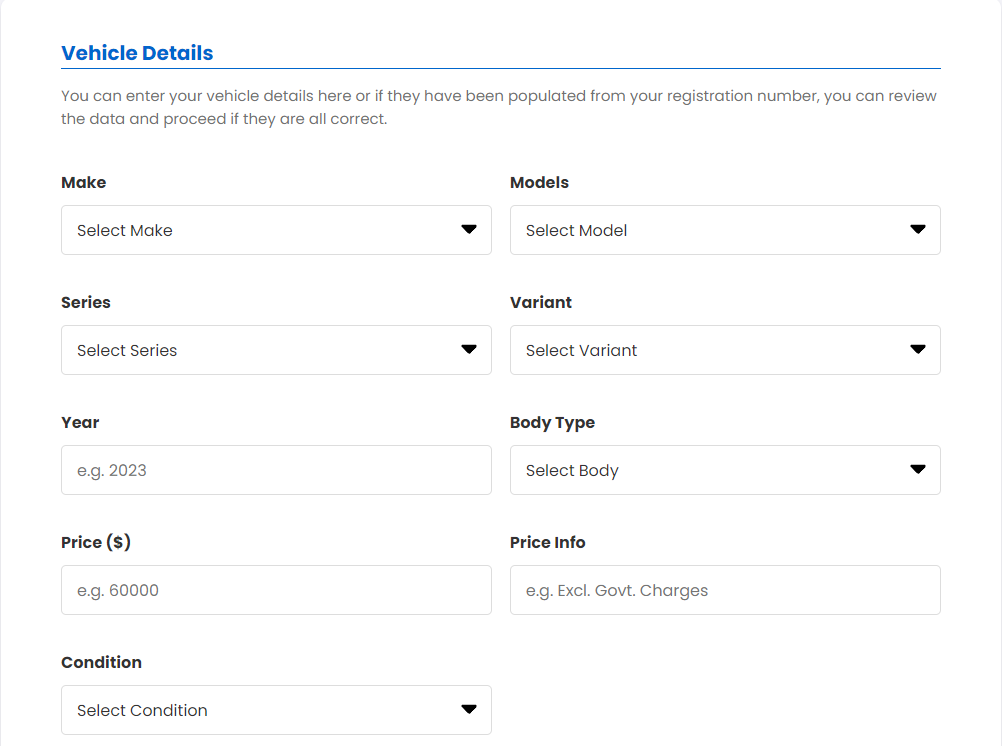
Task: Click the Vehicle Details heading
Action: coord(137,53)
